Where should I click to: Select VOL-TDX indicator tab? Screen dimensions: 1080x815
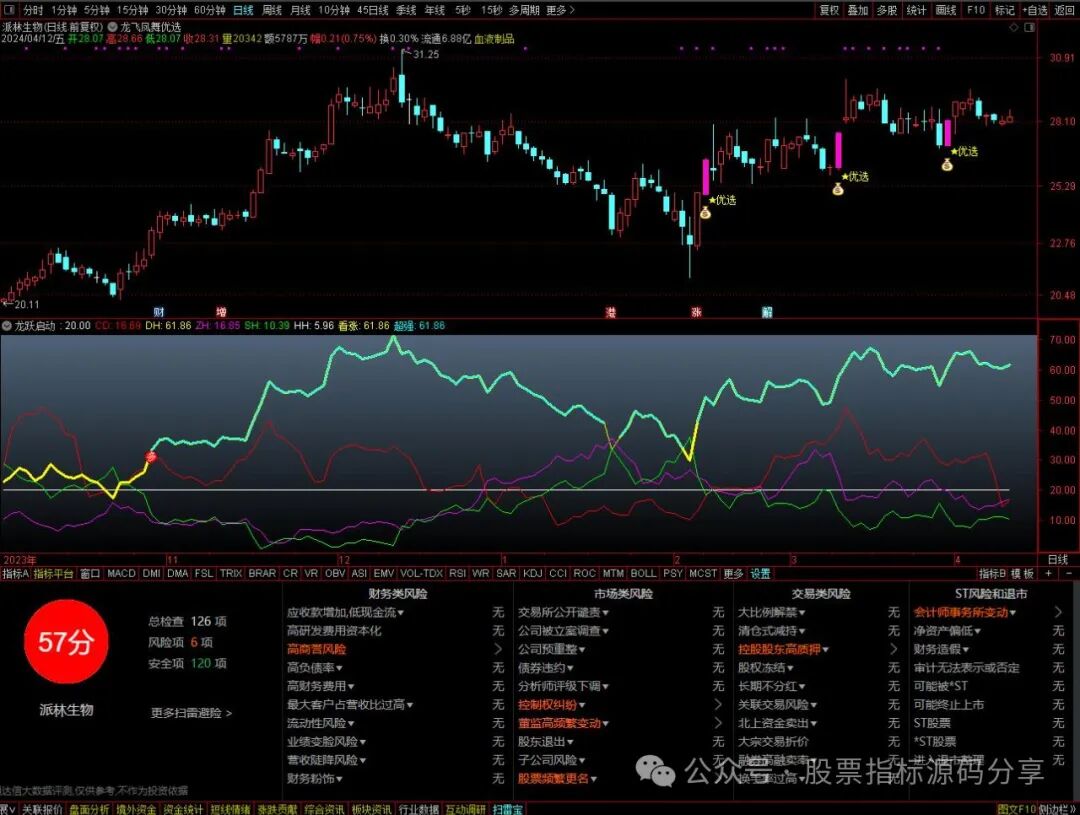tap(422, 573)
